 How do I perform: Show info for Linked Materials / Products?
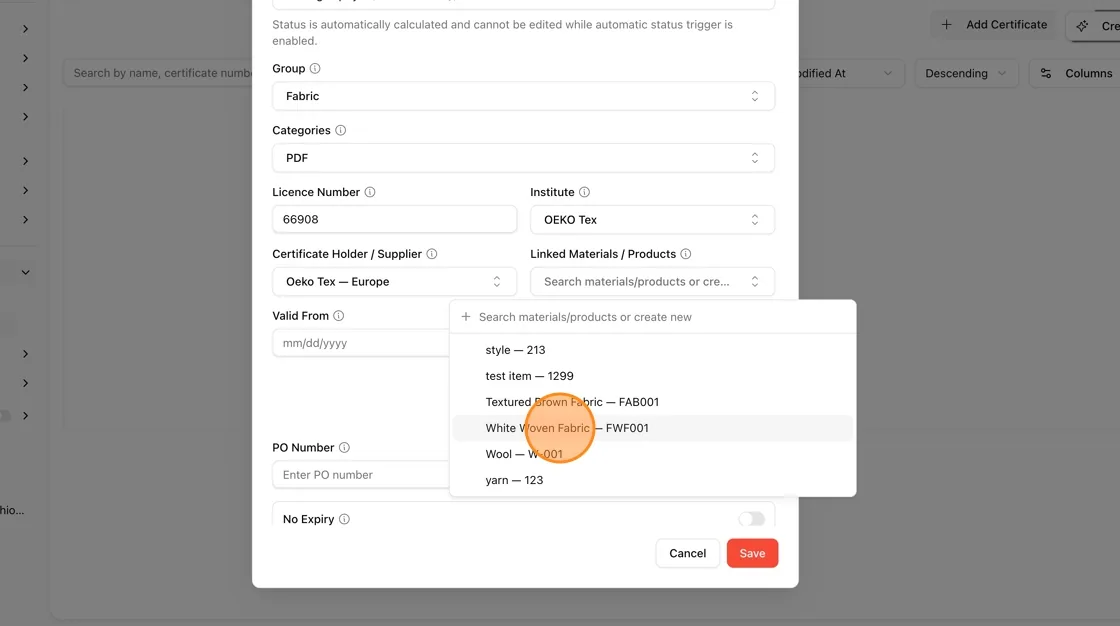coord(686,254)
